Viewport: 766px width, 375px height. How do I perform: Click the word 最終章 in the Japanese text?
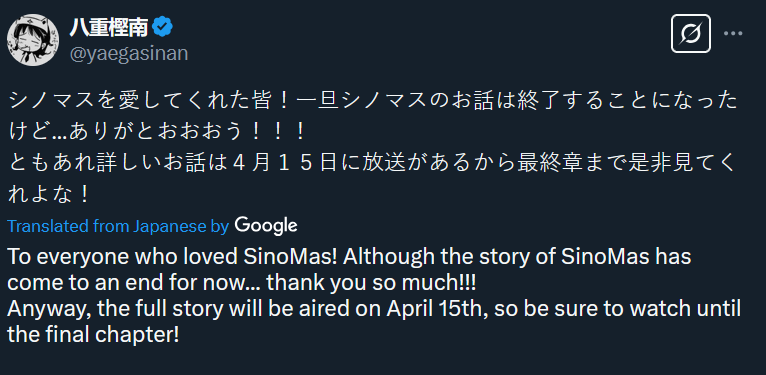[x=542, y=164]
